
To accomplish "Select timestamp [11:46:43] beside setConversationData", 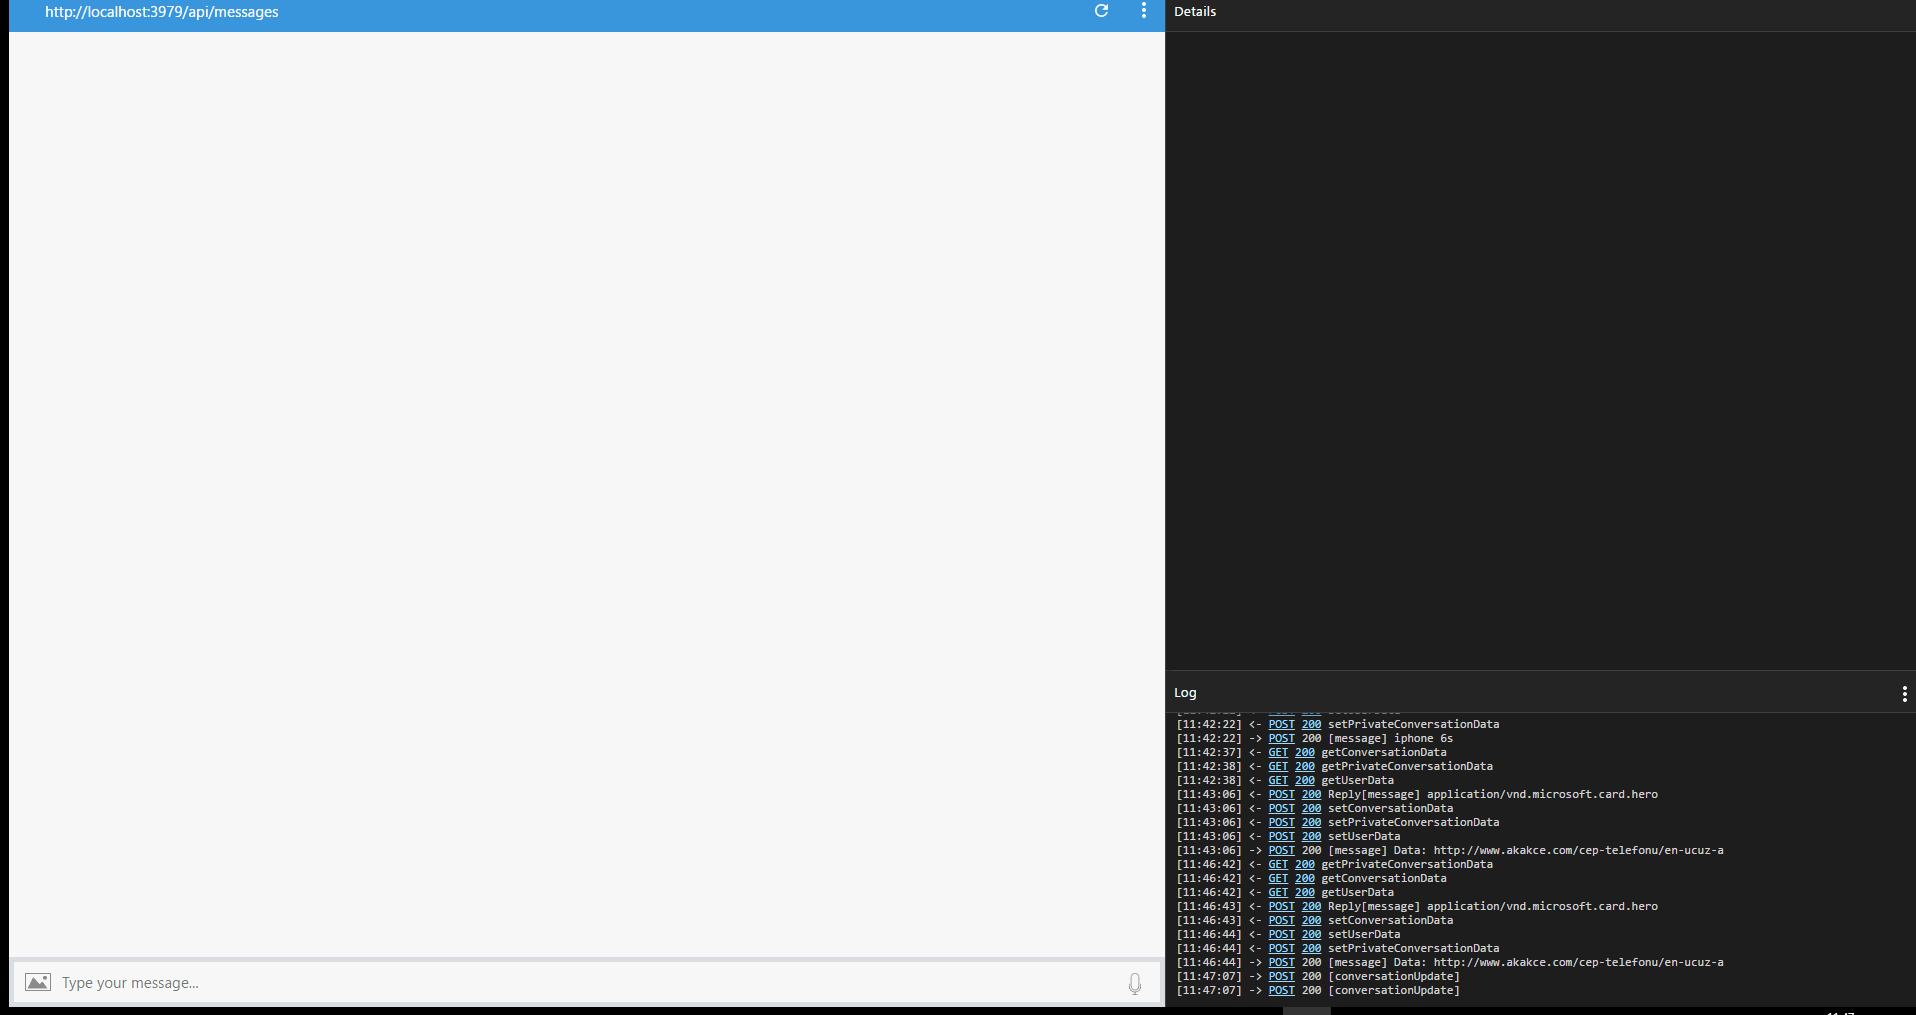I will click(x=1209, y=920).
